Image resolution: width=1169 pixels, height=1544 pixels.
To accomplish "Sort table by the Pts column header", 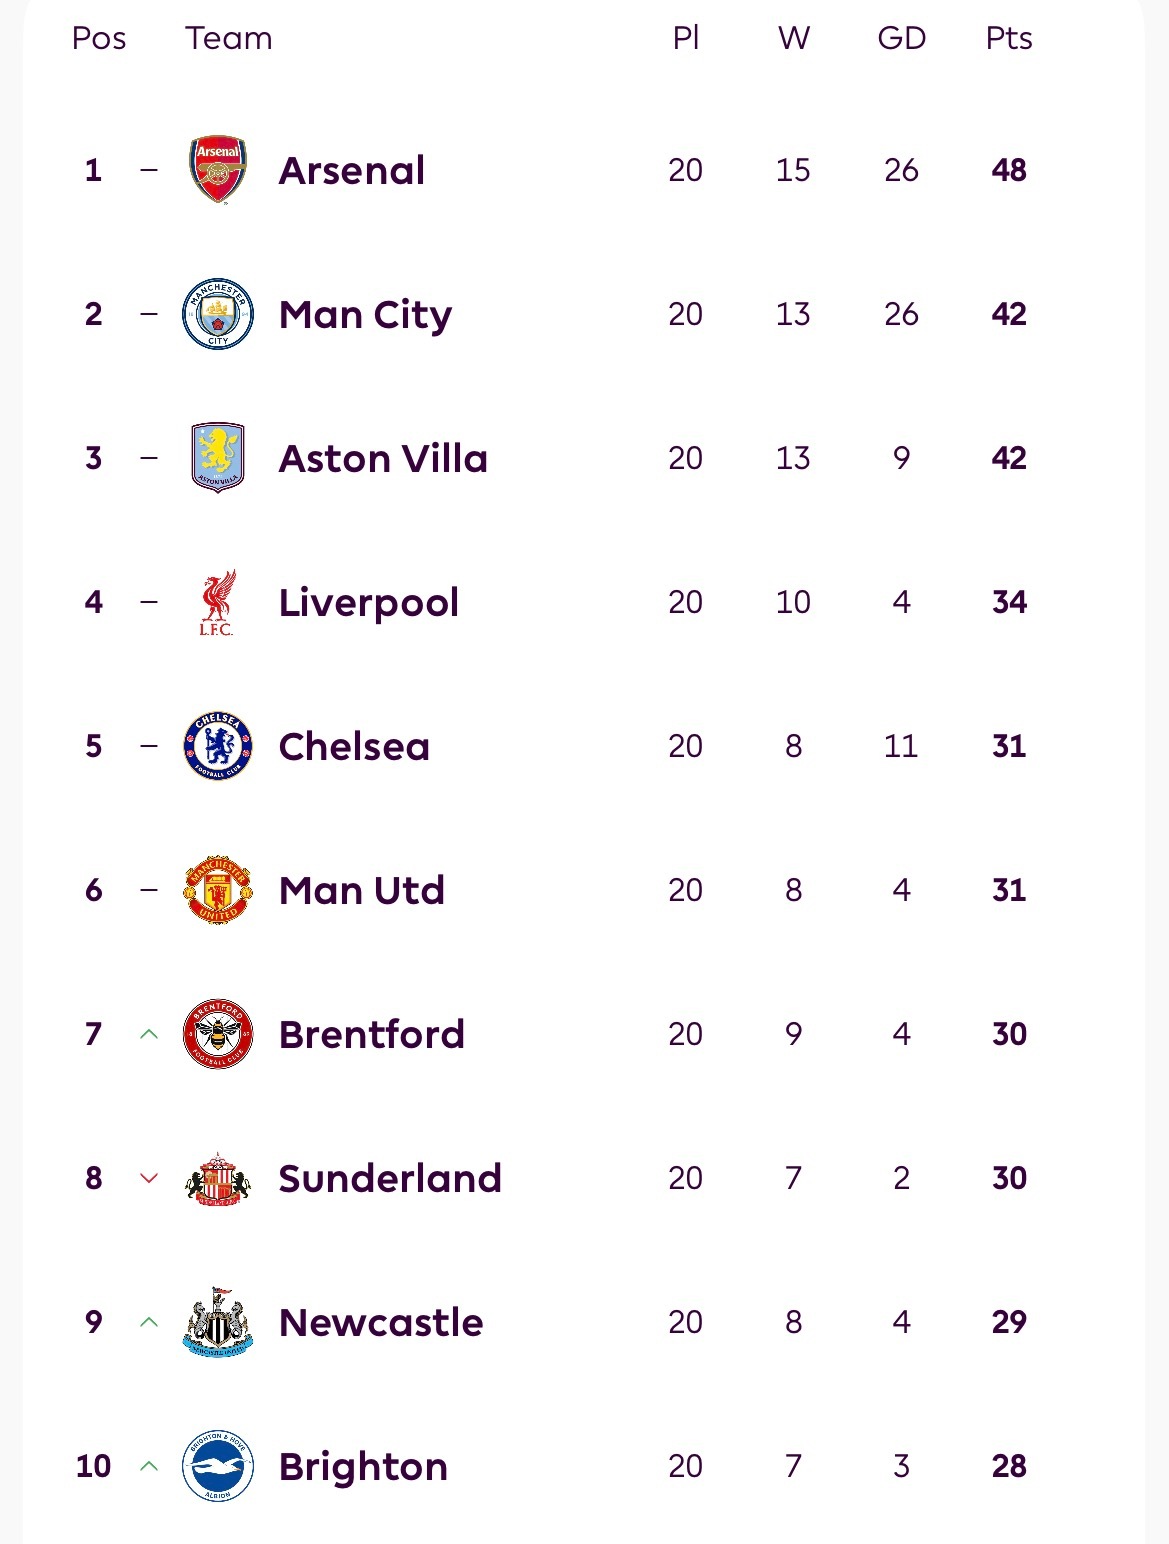I will click(x=1009, y=38).
